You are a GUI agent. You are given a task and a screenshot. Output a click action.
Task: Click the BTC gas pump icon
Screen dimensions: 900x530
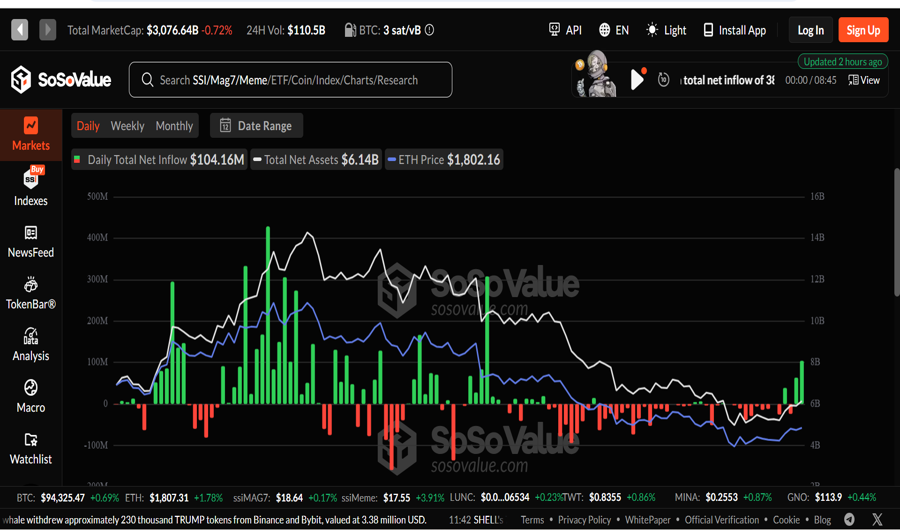pos(348,30)
